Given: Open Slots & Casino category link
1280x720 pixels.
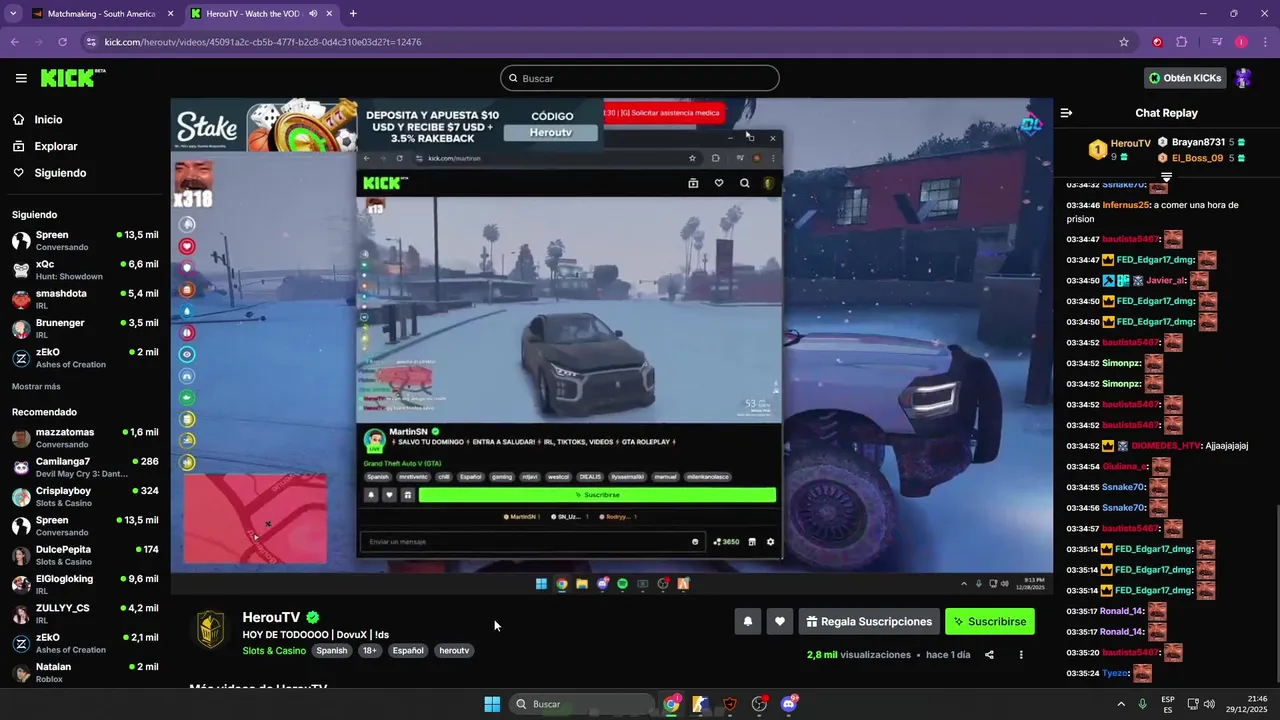Looking at the screenshot, I should 274,650.
